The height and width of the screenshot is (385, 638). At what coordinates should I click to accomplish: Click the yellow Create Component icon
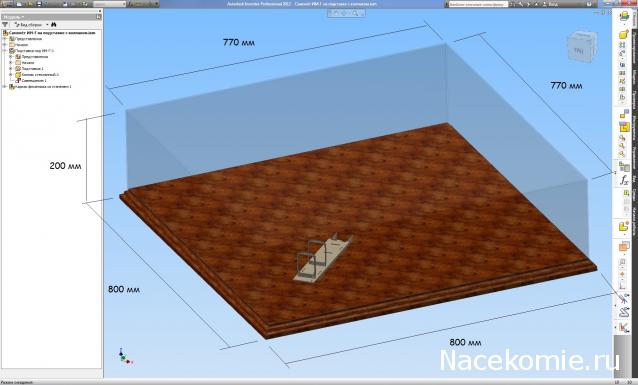click(x=624, y=35)
